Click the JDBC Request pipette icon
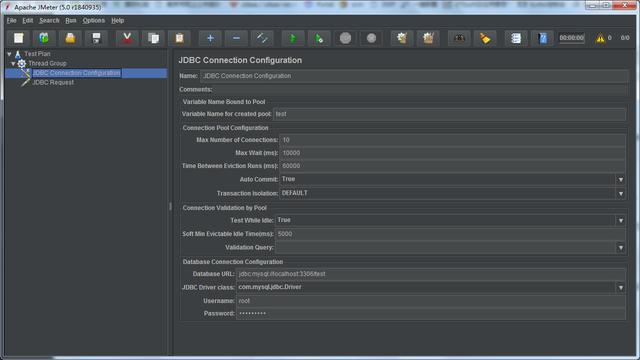Viewport: 640px width, 360px height. point(25,82)
